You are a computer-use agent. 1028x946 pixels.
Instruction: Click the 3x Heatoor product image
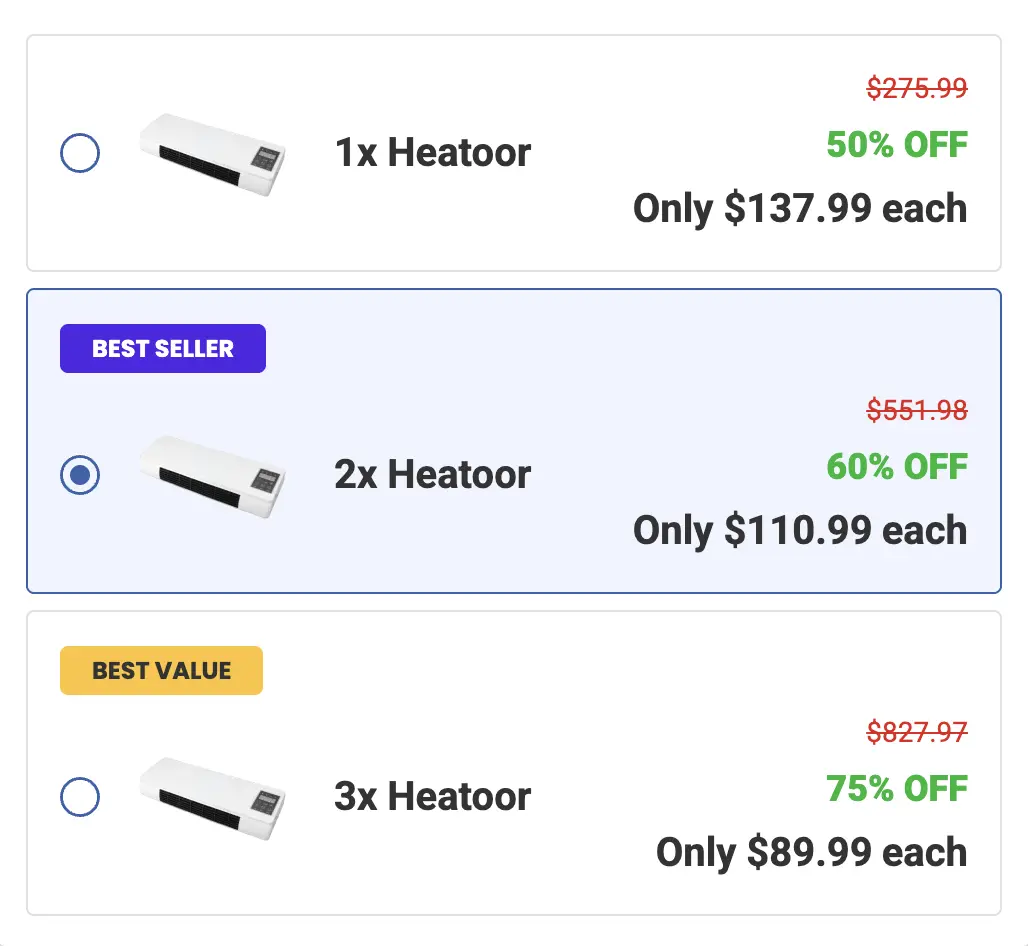coord(211,798)
